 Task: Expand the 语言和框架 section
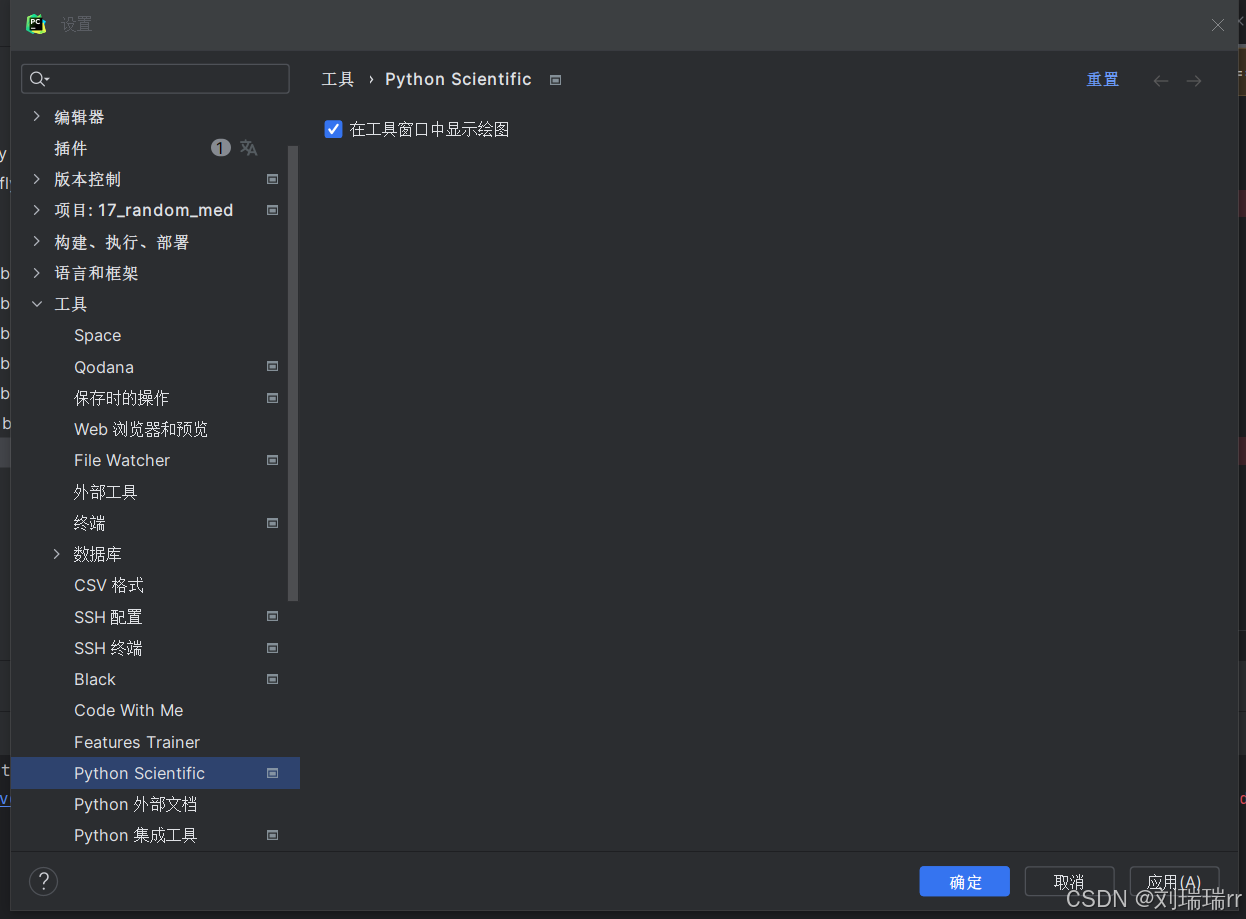point(37,273)
